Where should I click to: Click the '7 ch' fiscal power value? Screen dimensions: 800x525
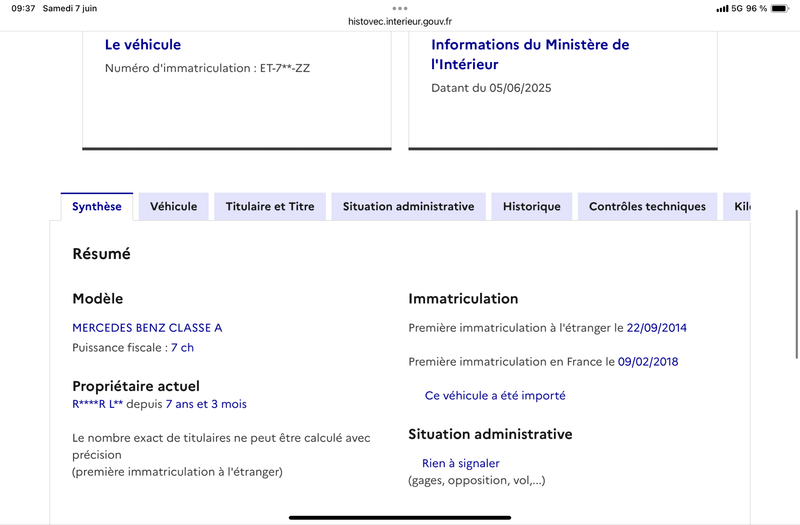pos(182,347)
